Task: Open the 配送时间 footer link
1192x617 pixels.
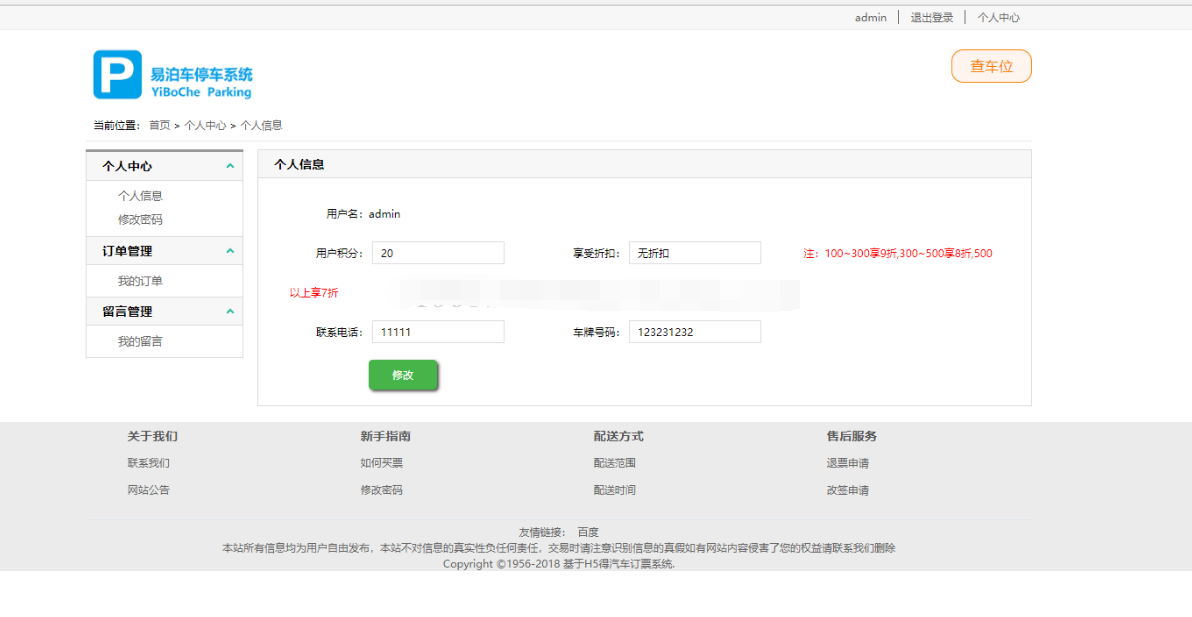Action: [x=614, y=490]
